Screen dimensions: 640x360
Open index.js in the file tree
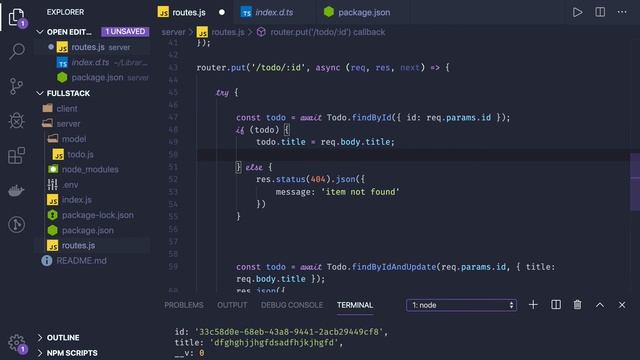76,200
